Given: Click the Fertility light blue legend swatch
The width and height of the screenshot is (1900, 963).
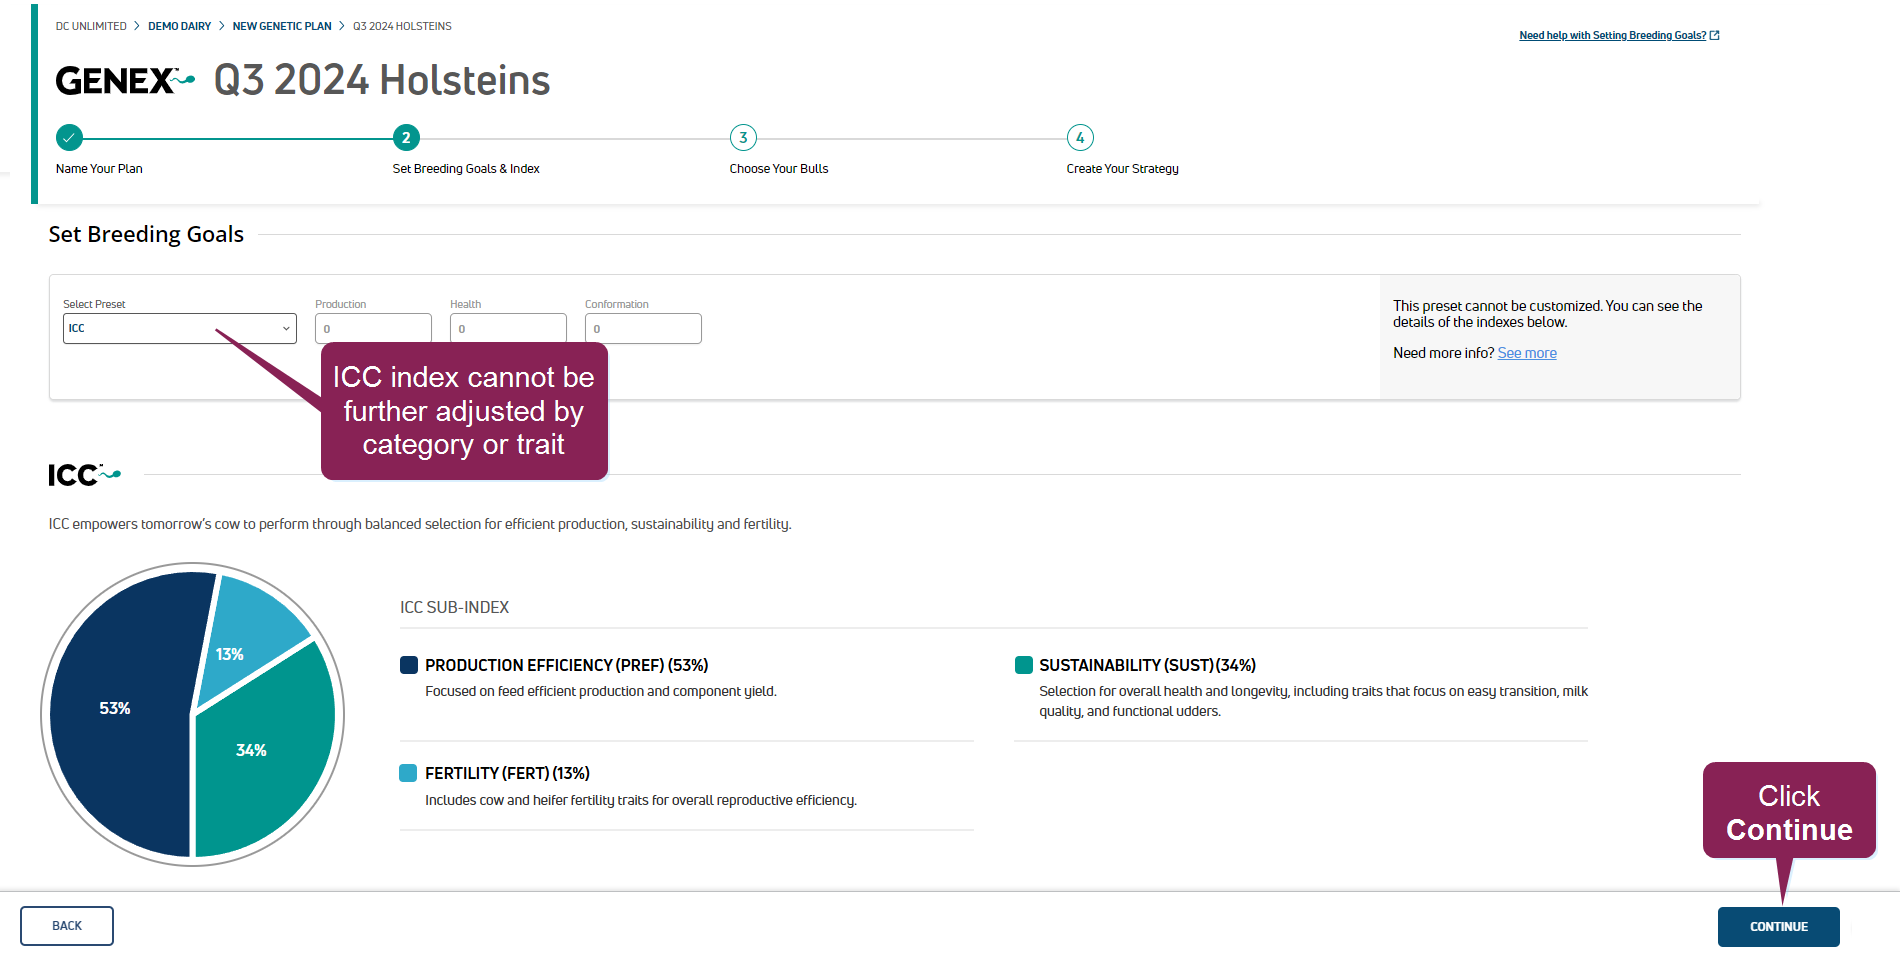Looking at the screenshot, I should (x=408, y=773).
